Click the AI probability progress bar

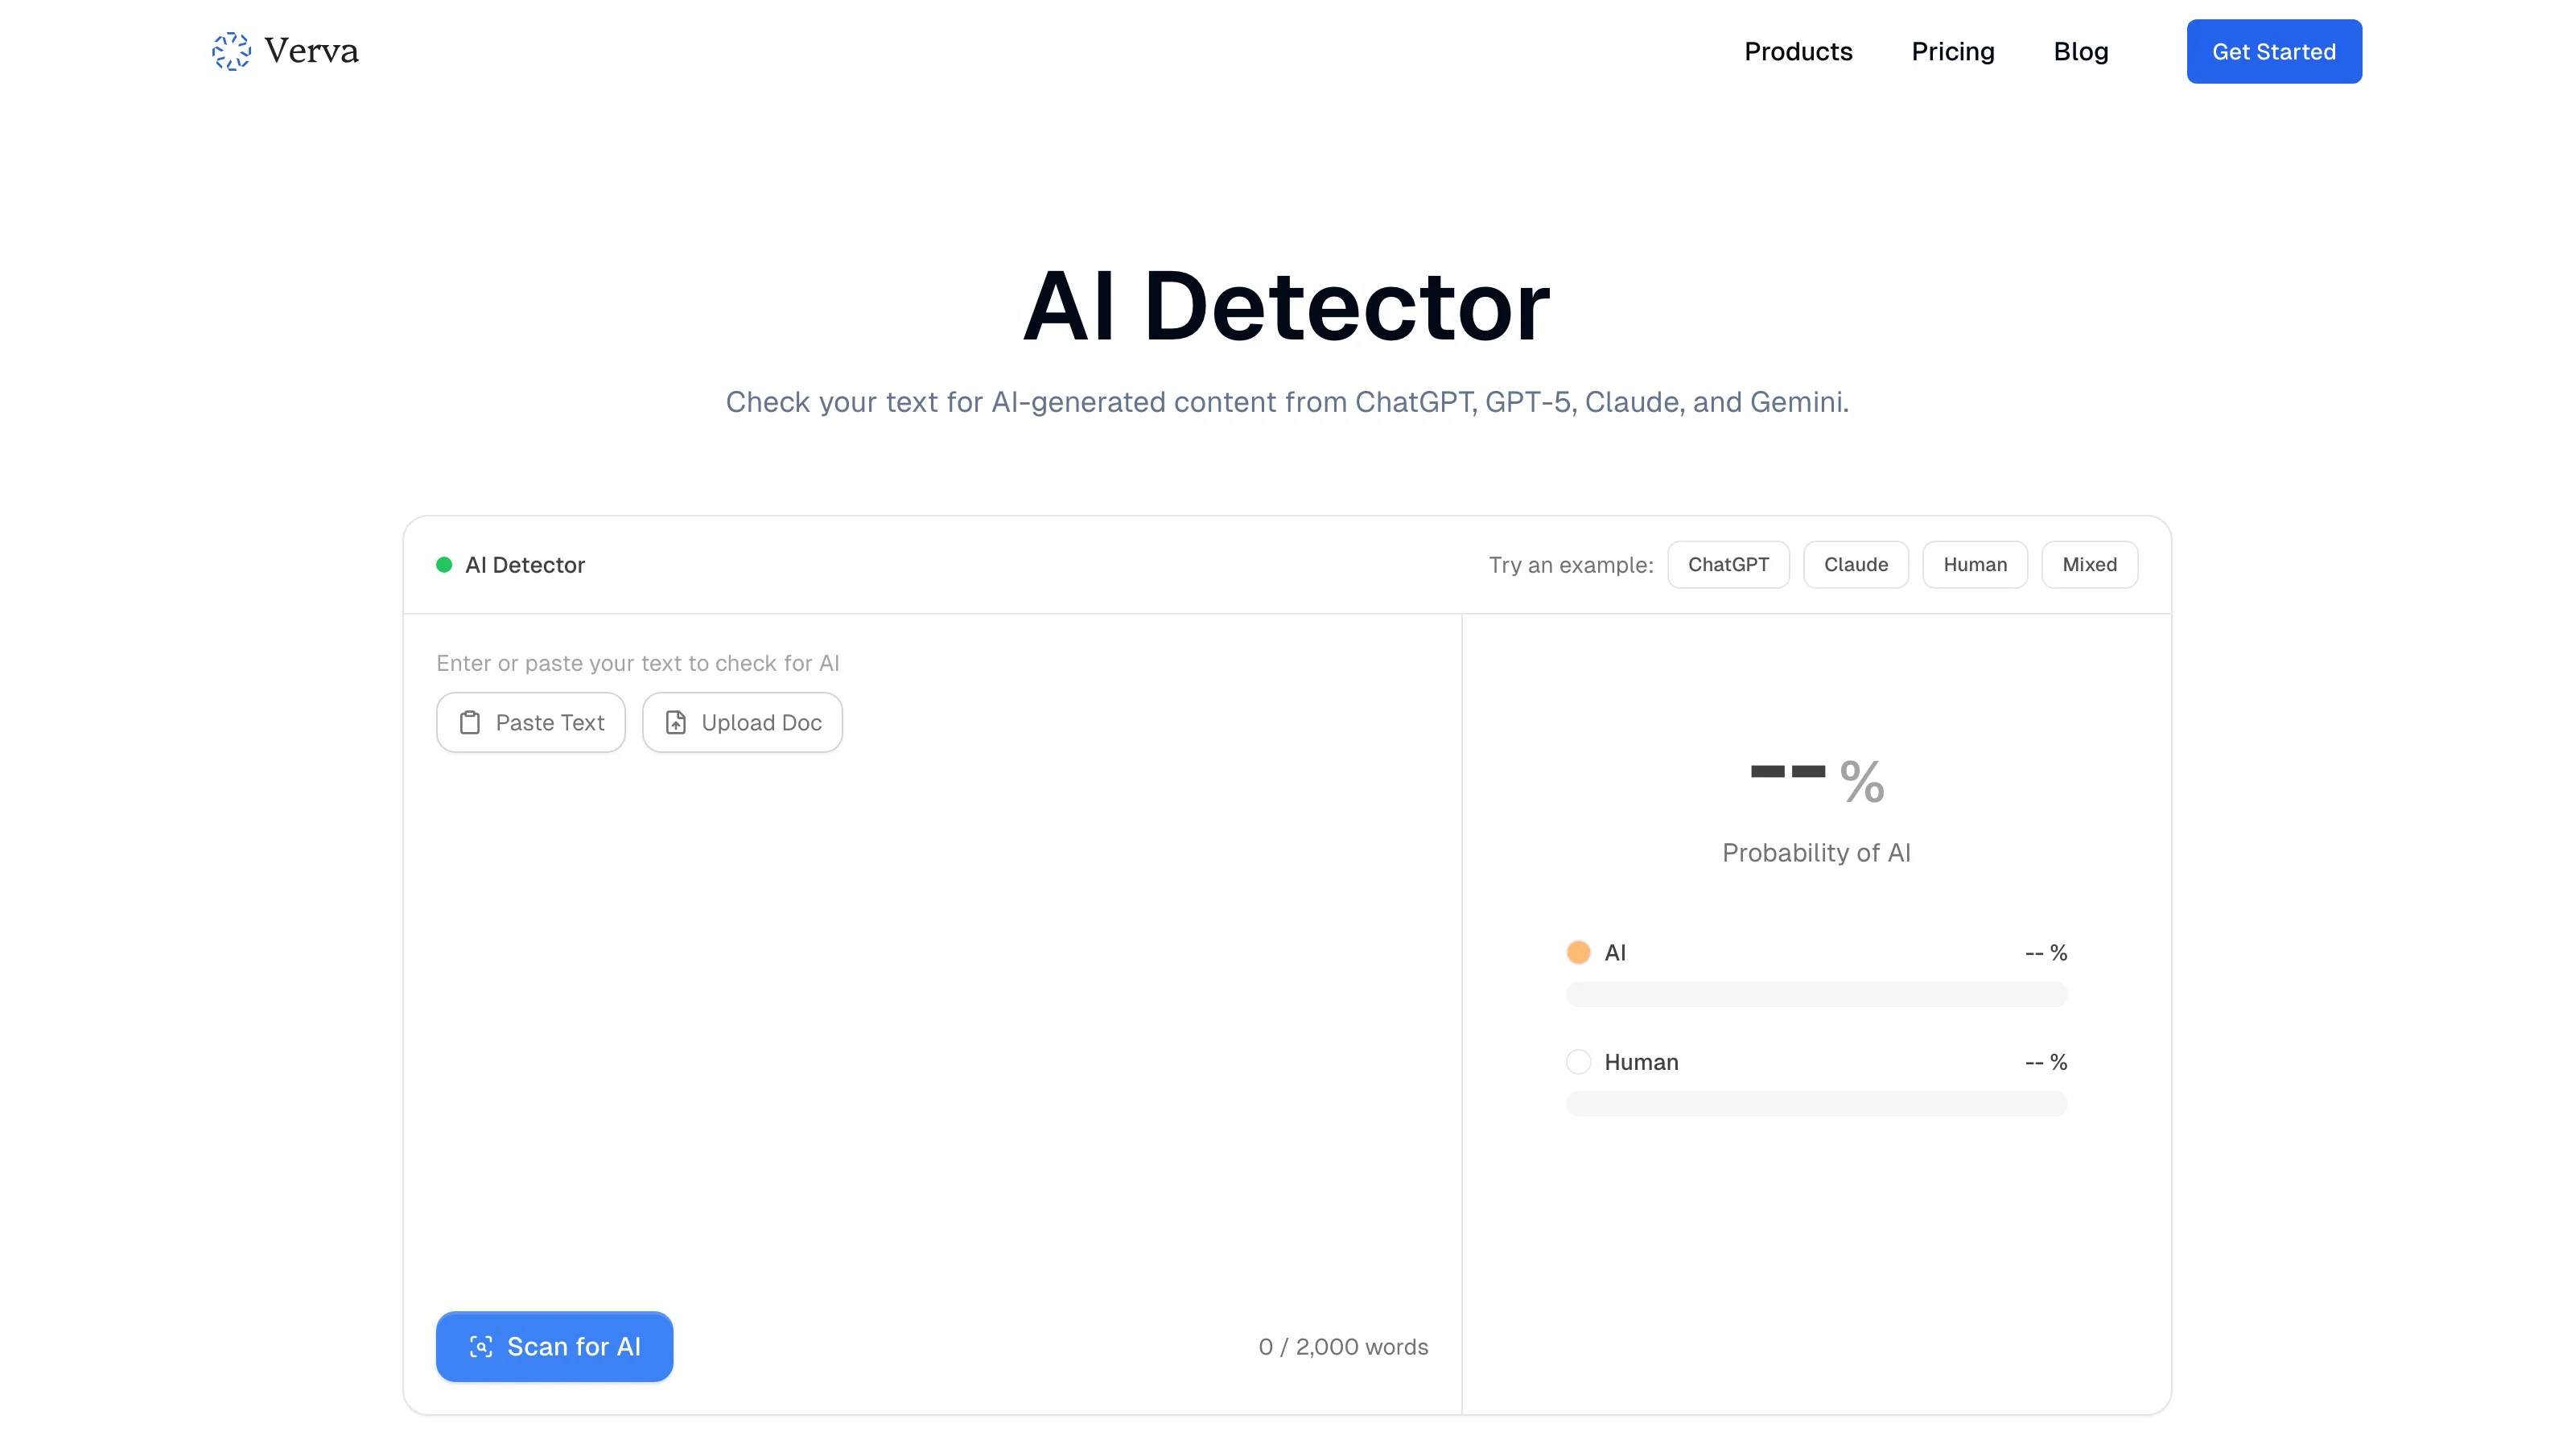coord(1816,994)
